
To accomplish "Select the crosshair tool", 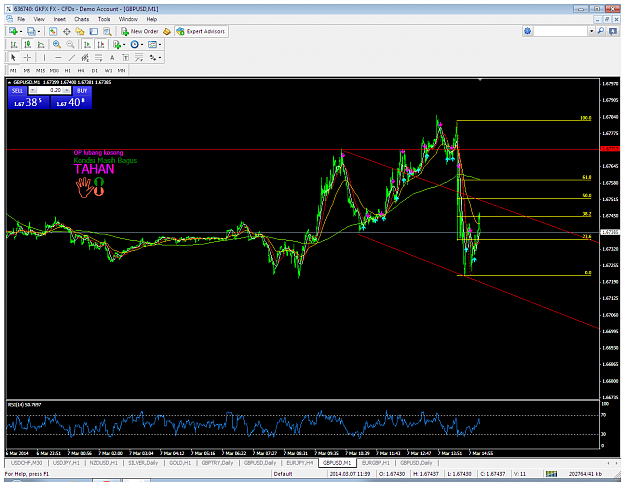I will tap(27, 58).
